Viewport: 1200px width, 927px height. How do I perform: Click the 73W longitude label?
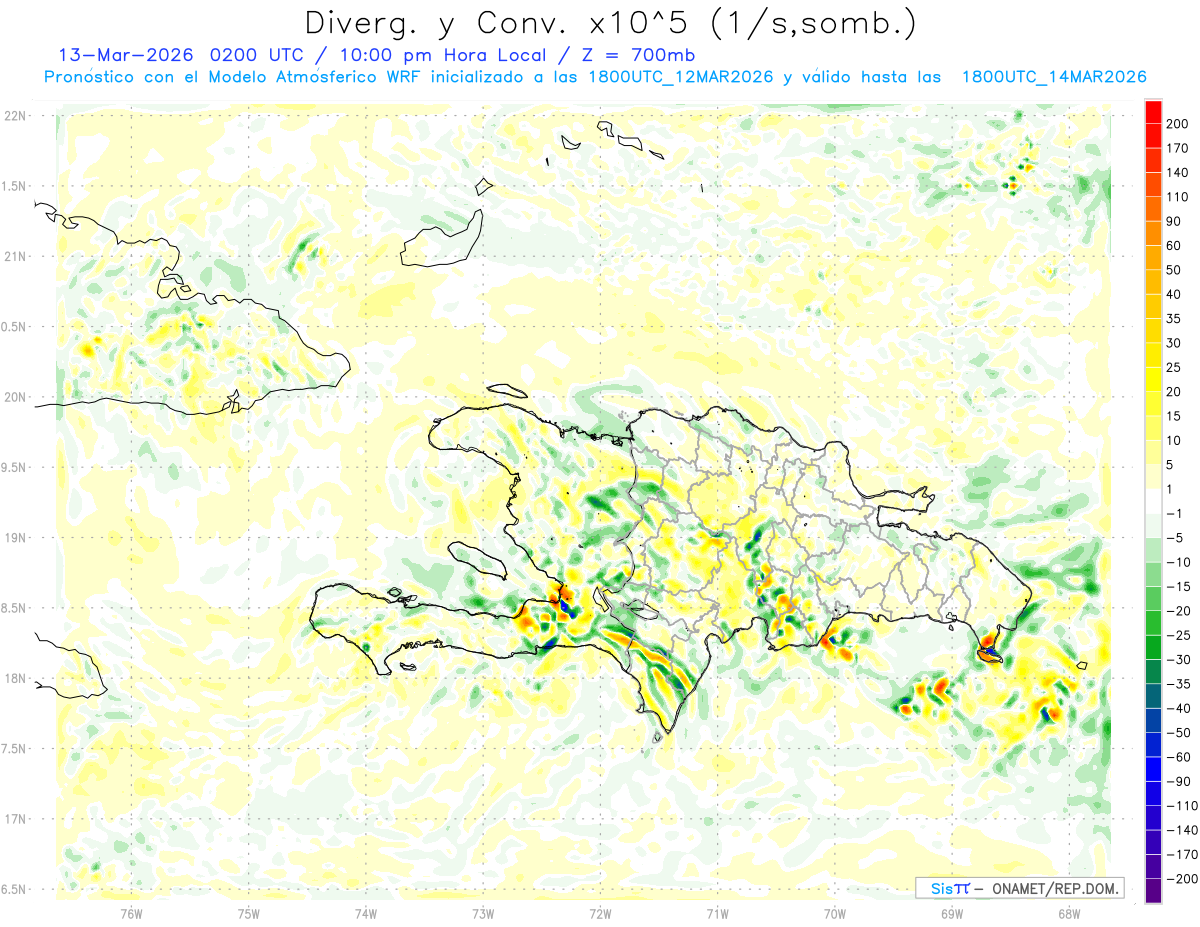pos(483,912)
